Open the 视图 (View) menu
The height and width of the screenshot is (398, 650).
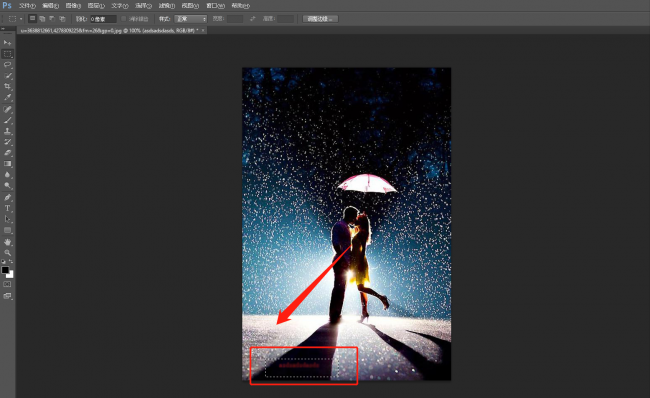190,6
